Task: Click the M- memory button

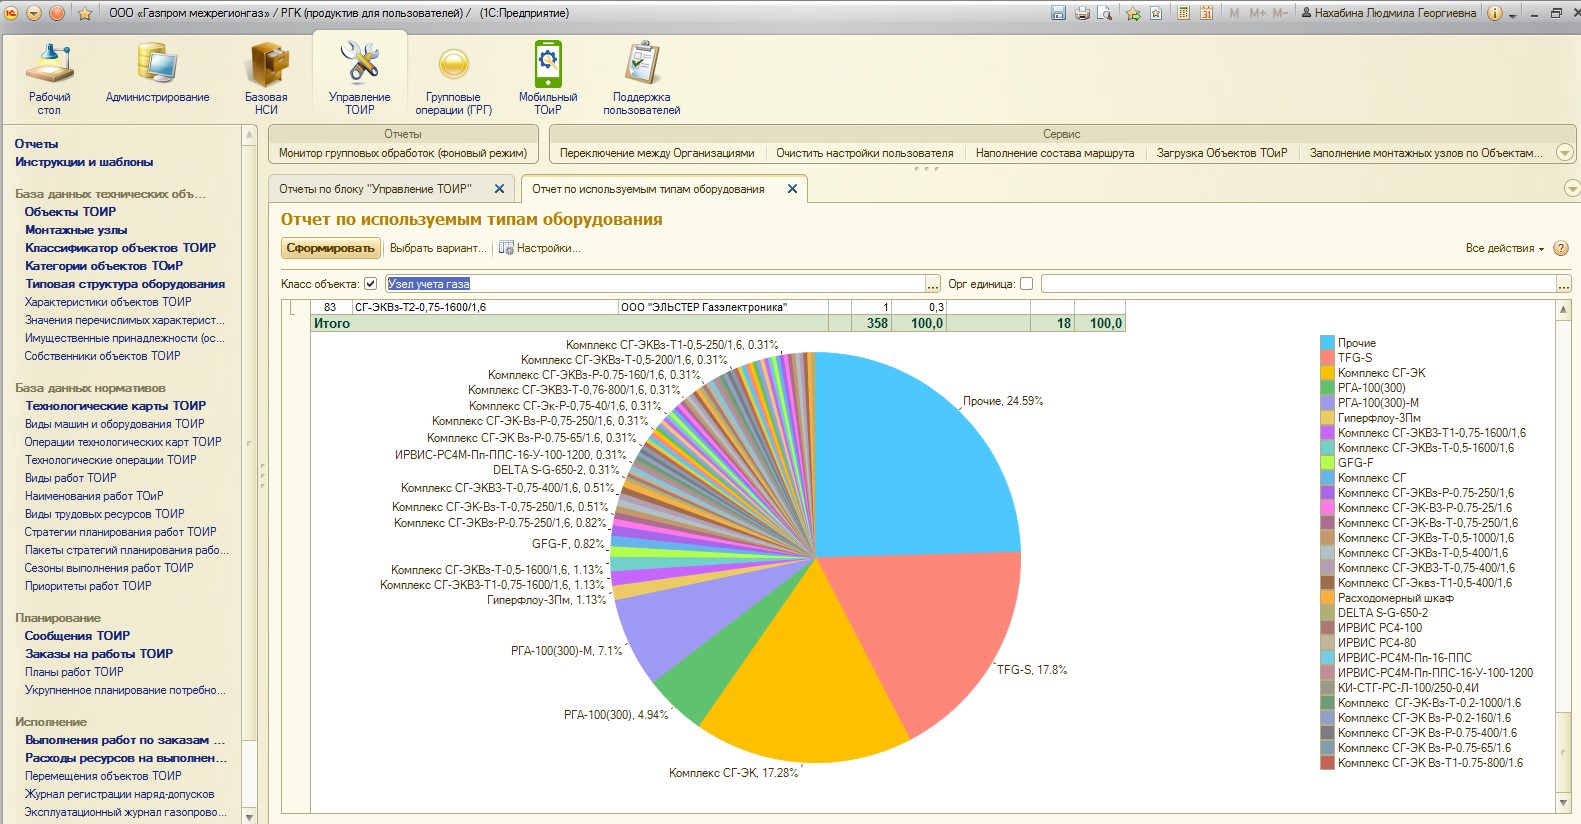Action: click(1280, 13)
